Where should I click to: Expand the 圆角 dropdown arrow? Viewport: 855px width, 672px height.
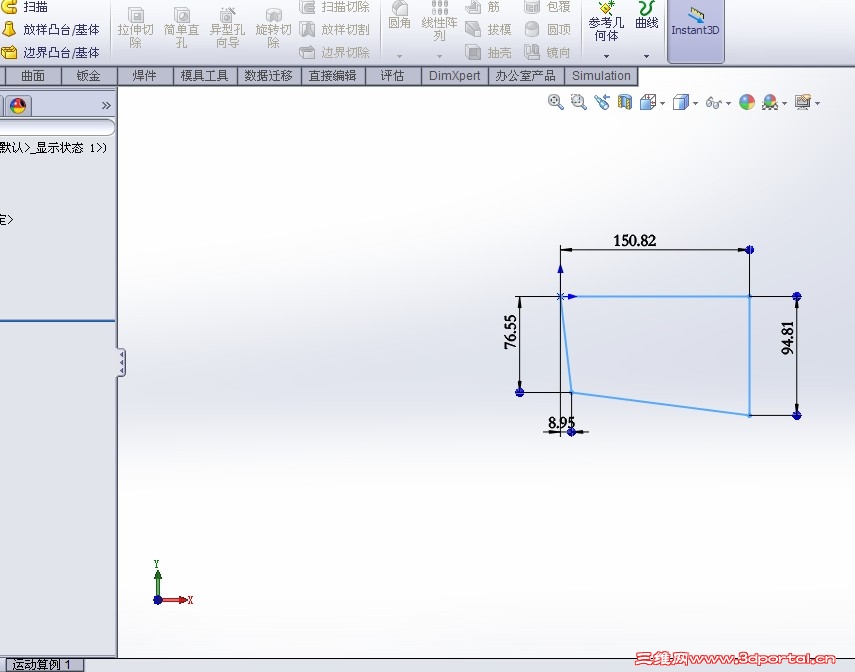click(x=399, y=56)
